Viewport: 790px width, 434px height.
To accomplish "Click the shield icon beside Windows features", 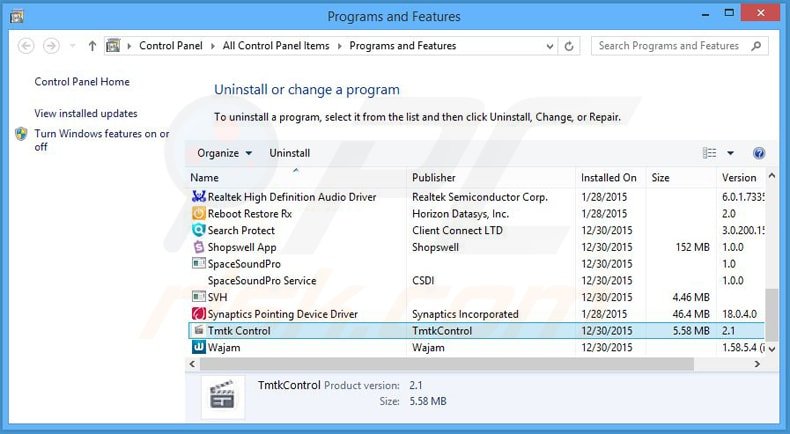I will 21,134.
